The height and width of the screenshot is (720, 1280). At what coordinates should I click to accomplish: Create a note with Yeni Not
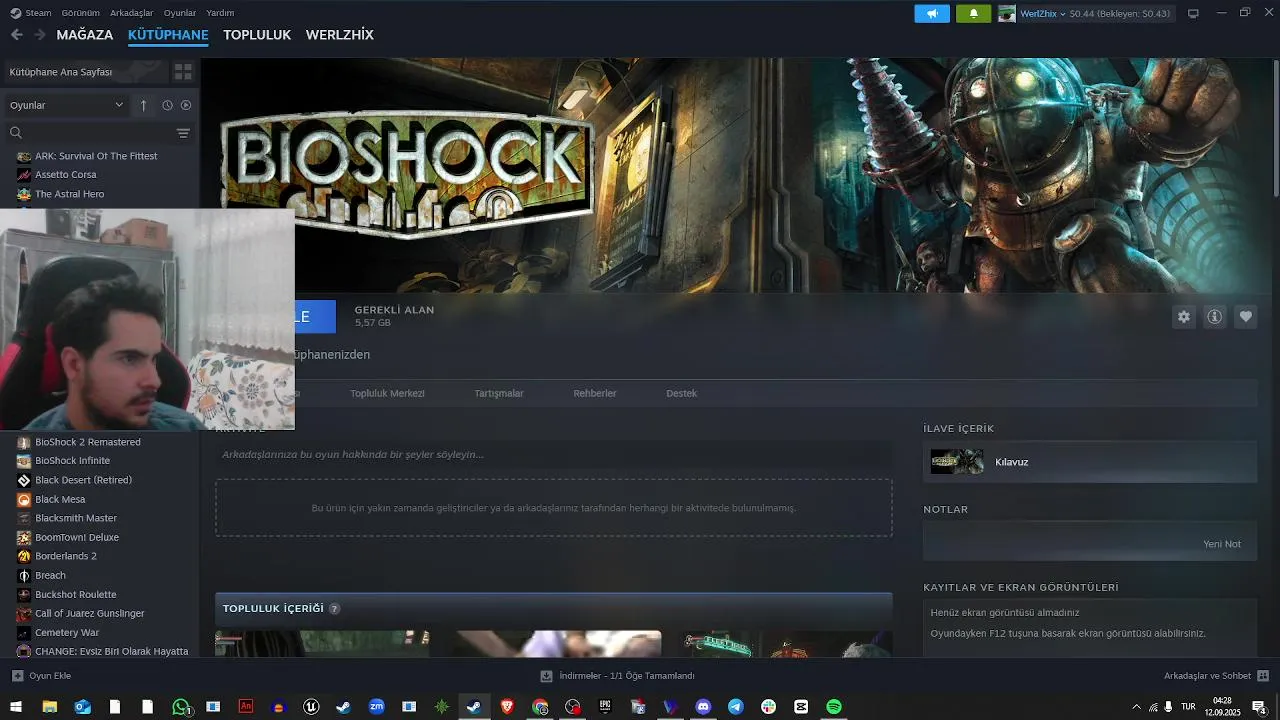click(1222, 544)
